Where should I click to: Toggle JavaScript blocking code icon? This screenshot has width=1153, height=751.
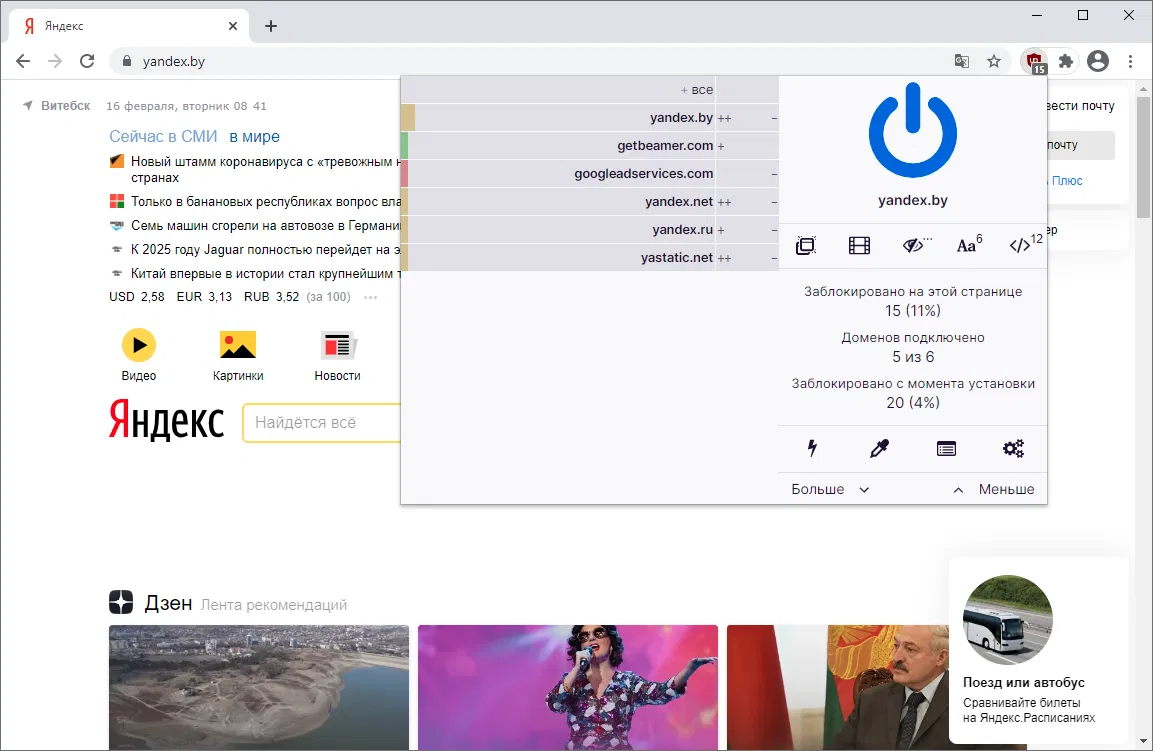[x=1025, y=245]
